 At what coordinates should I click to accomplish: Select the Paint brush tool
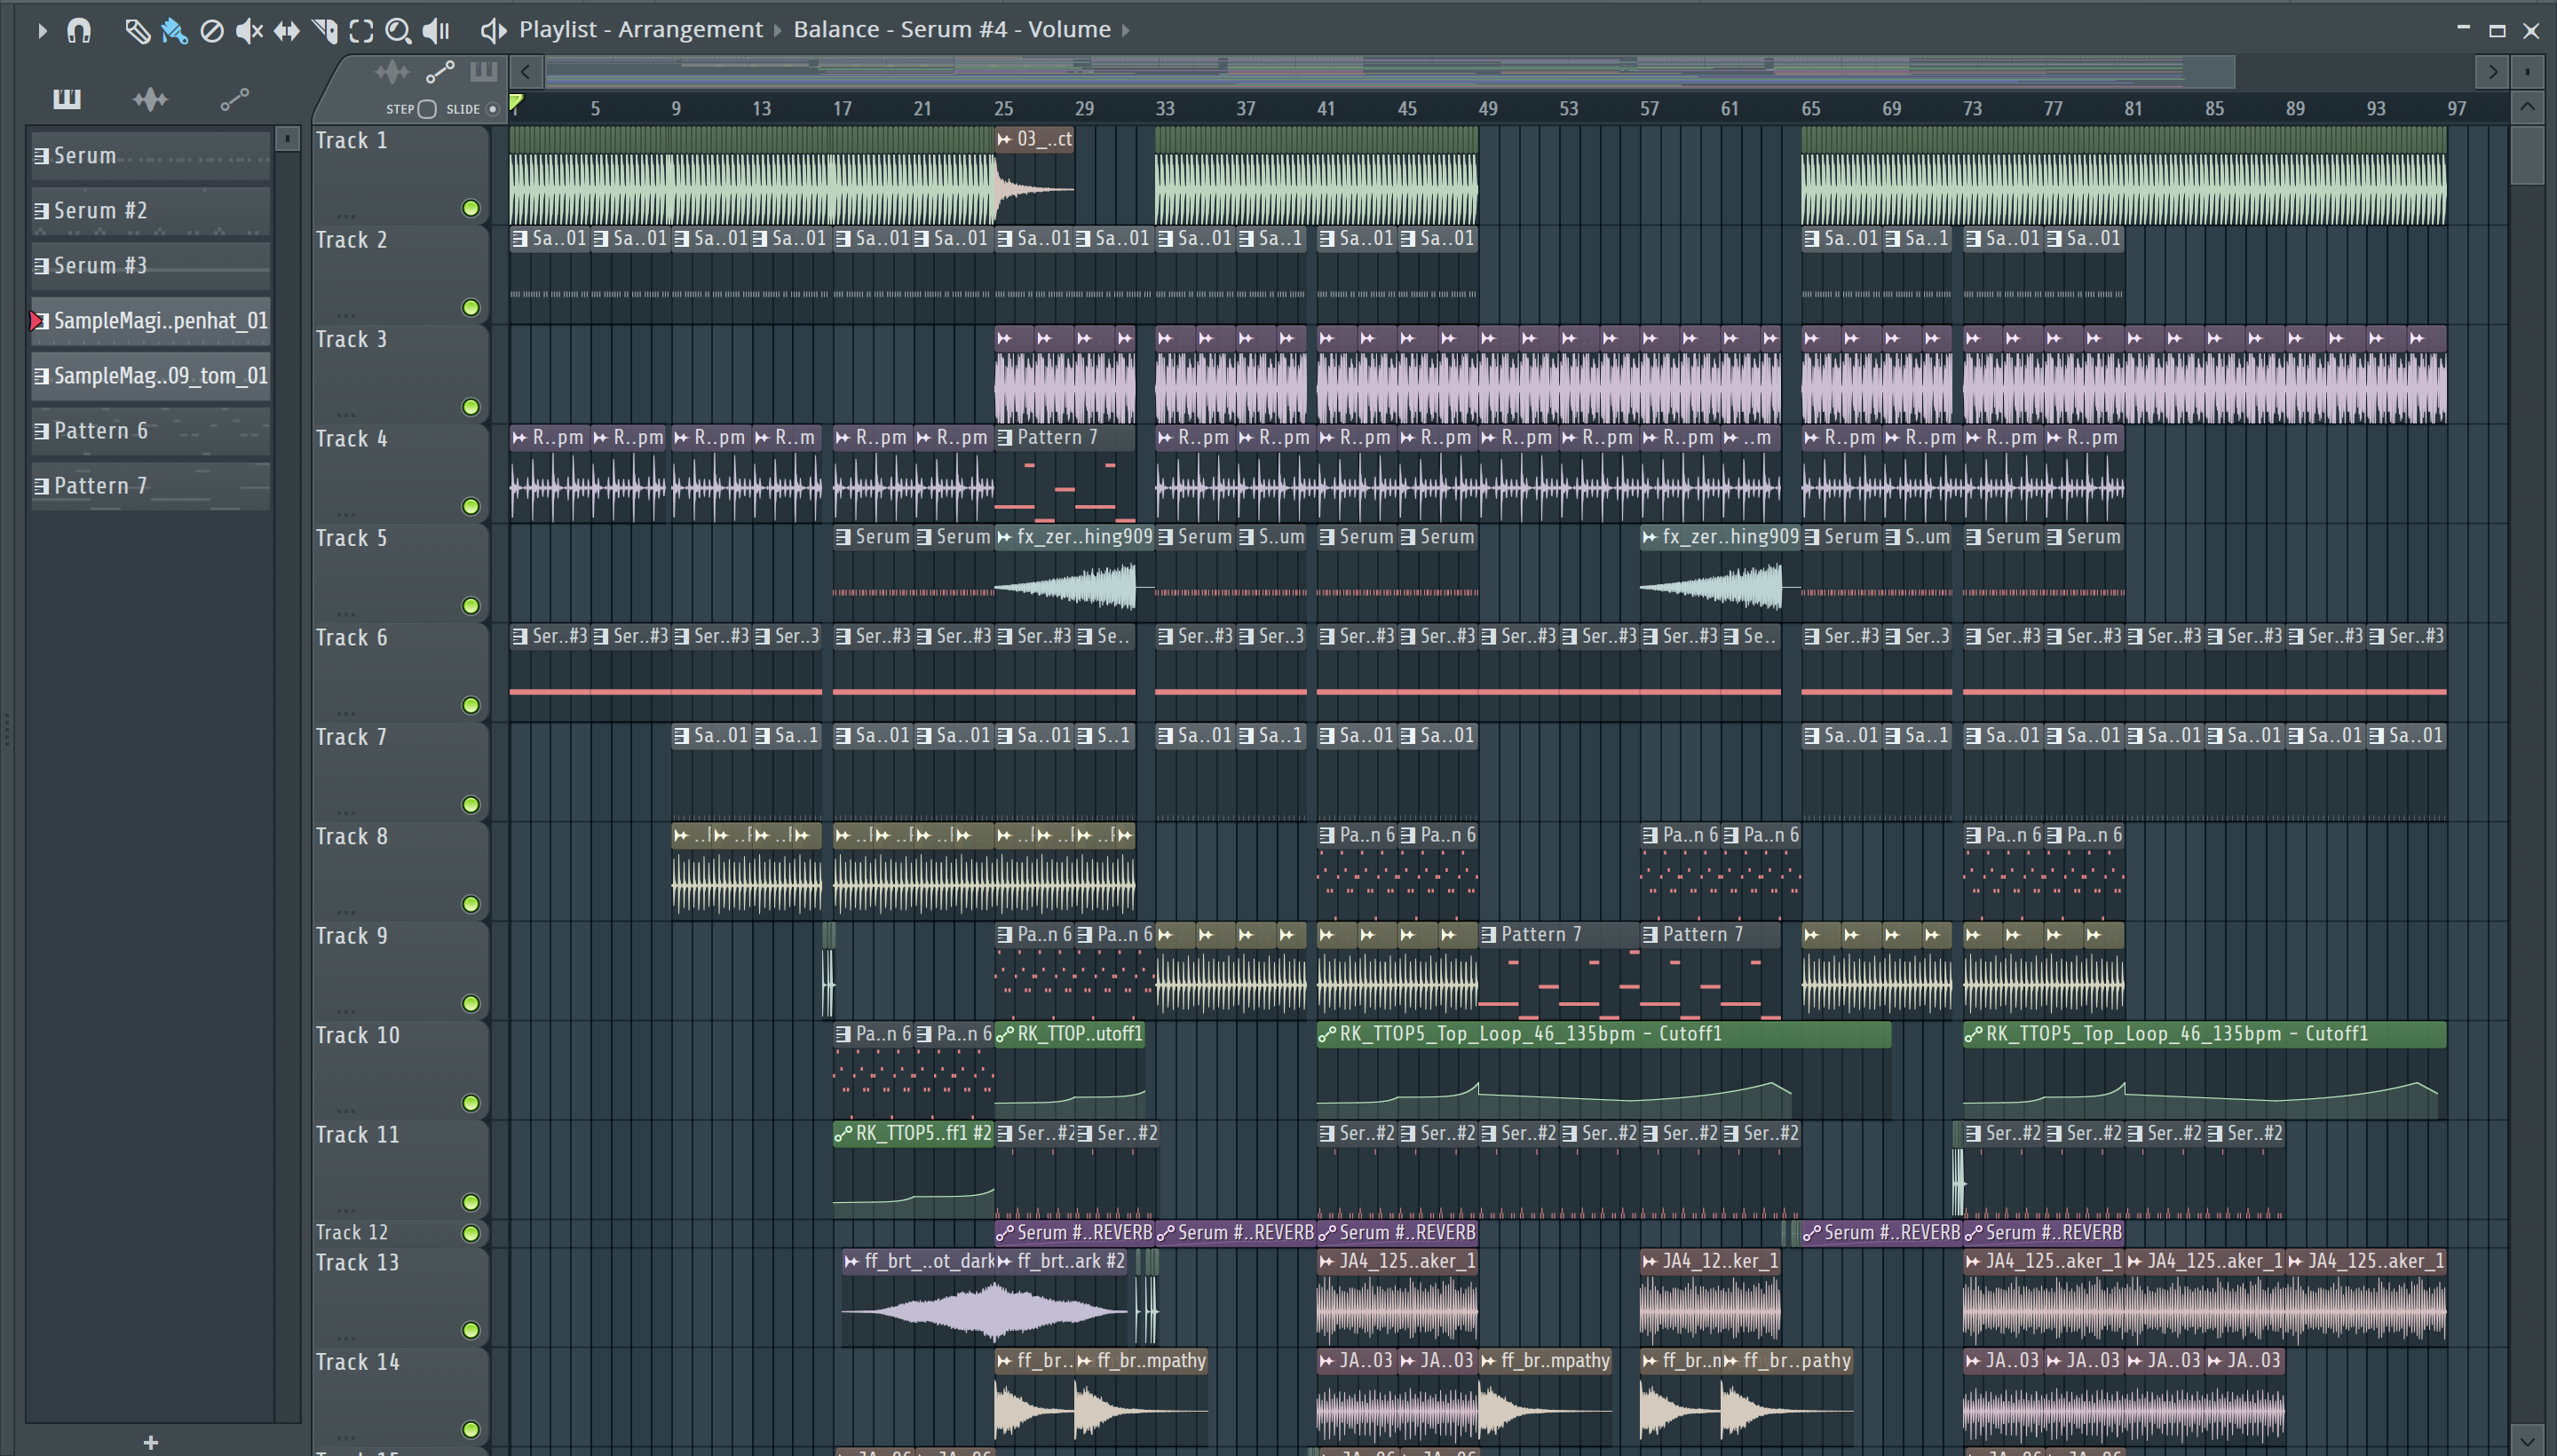pos(174,31)
